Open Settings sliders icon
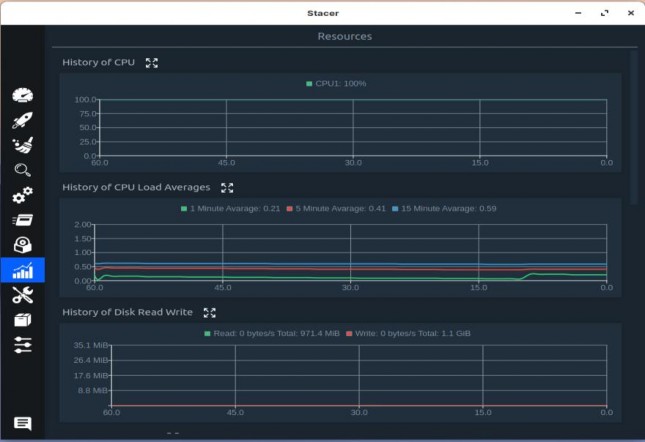The image size is (645, 442). (x=23, y=345)
